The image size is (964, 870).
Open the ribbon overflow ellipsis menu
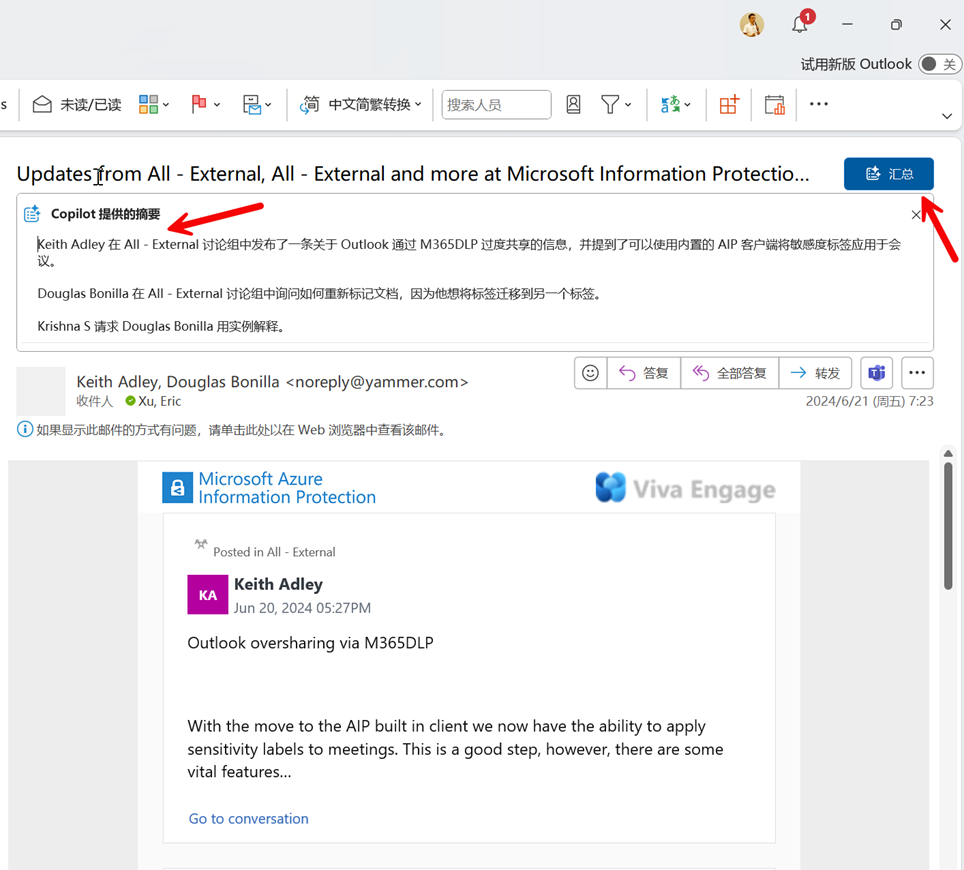(819, 104)
